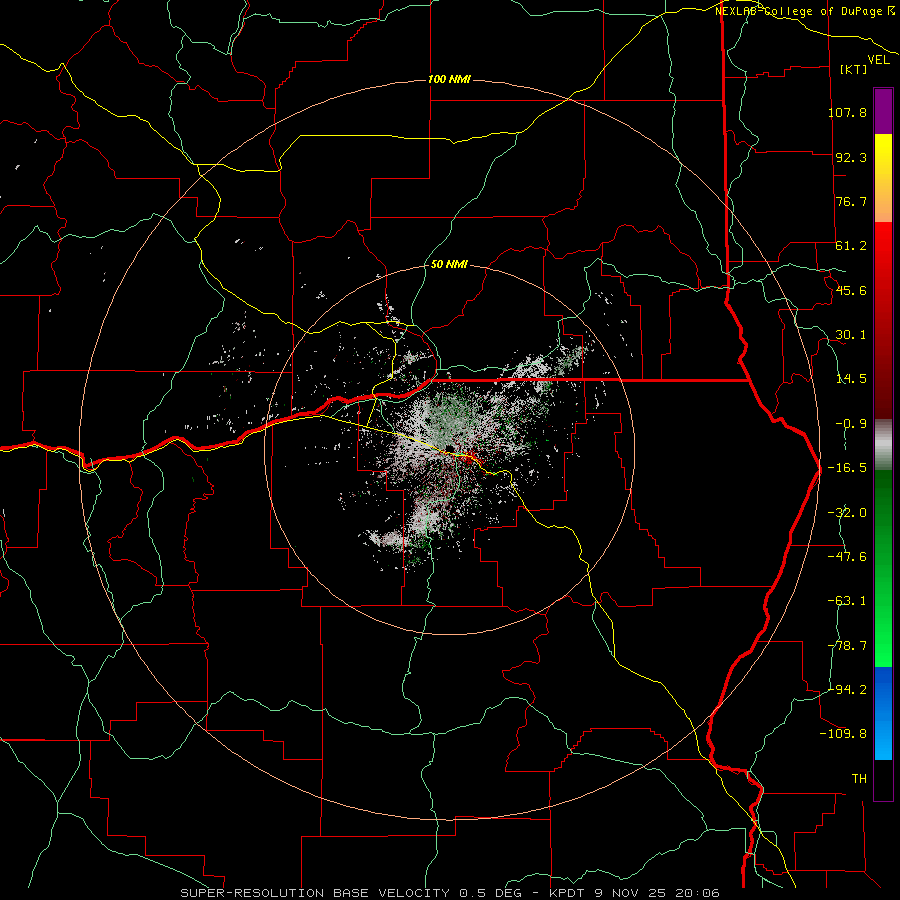The height and width of the screenshot is (900, 900).
Task: Click the 50 NMI range ring label
Action: (449, 264)
